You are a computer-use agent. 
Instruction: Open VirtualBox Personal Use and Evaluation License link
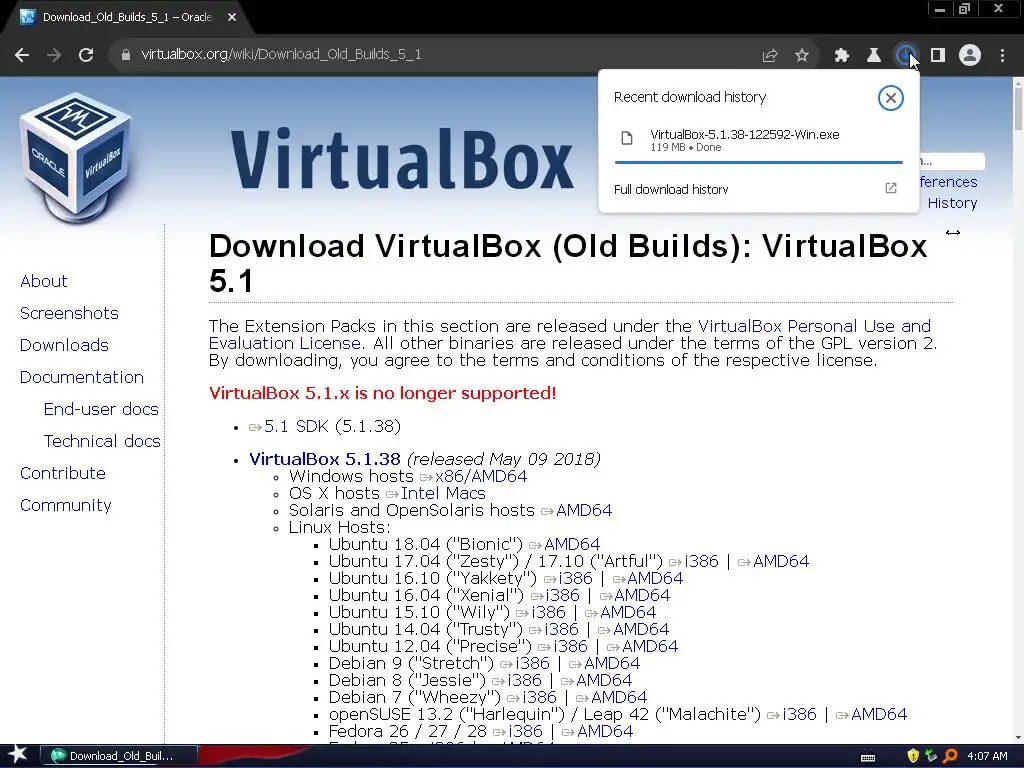814,326
